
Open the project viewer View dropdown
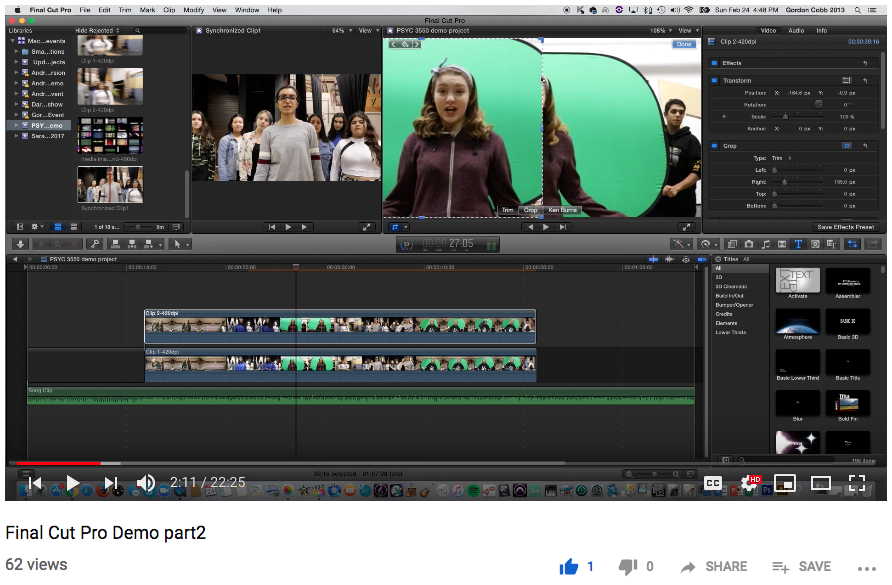[688, 31]
